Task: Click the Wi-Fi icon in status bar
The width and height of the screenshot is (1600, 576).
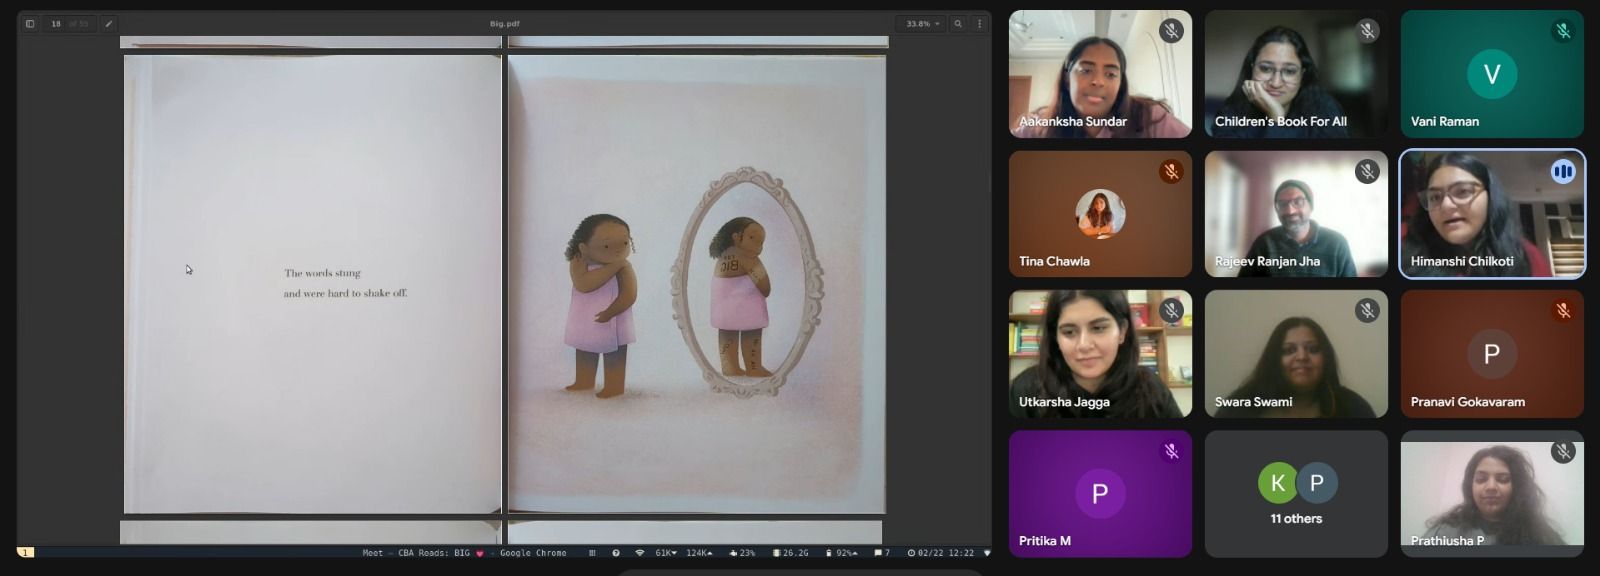Action: (x=640, y=553)
